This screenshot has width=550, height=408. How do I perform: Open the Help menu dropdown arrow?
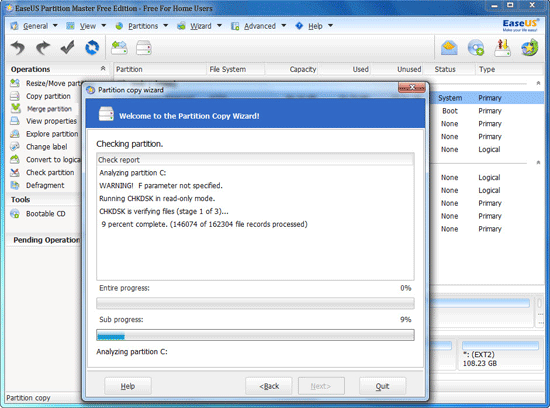tap(330, 26)
